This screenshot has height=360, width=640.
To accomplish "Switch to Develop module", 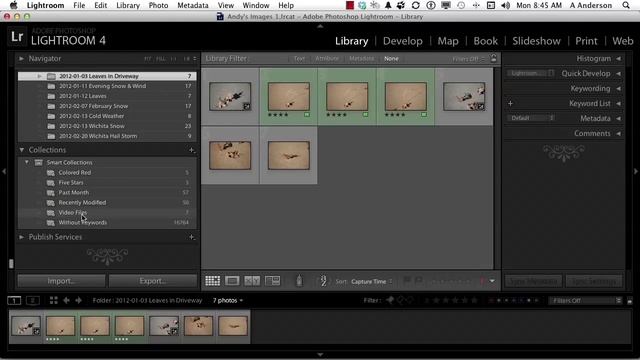I will tap(402, 41).
